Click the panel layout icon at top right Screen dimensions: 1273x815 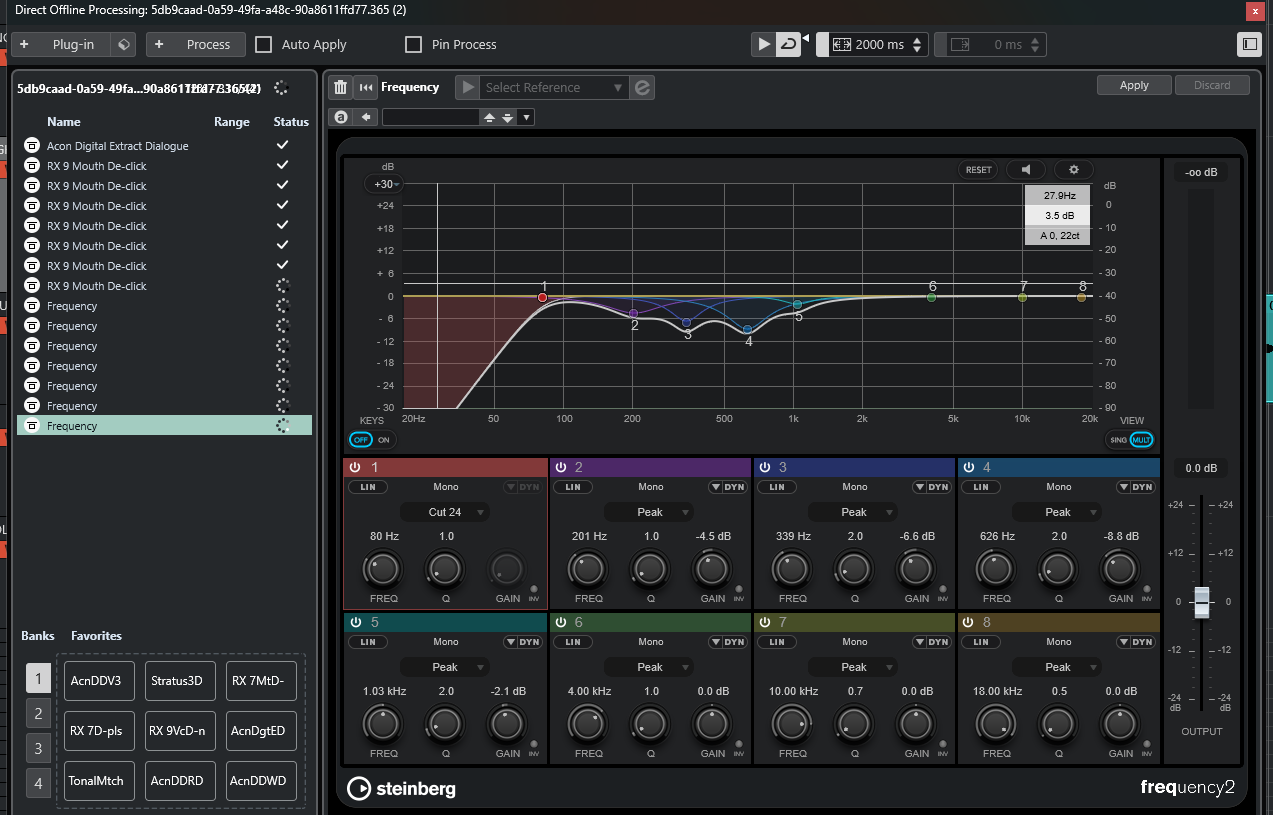(x=1249, y=44)
